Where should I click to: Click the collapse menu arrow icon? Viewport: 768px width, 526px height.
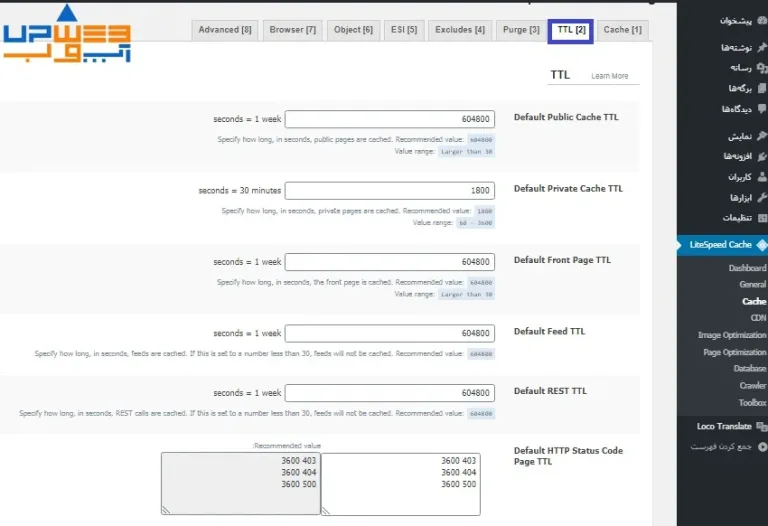(x=763, y=447)
